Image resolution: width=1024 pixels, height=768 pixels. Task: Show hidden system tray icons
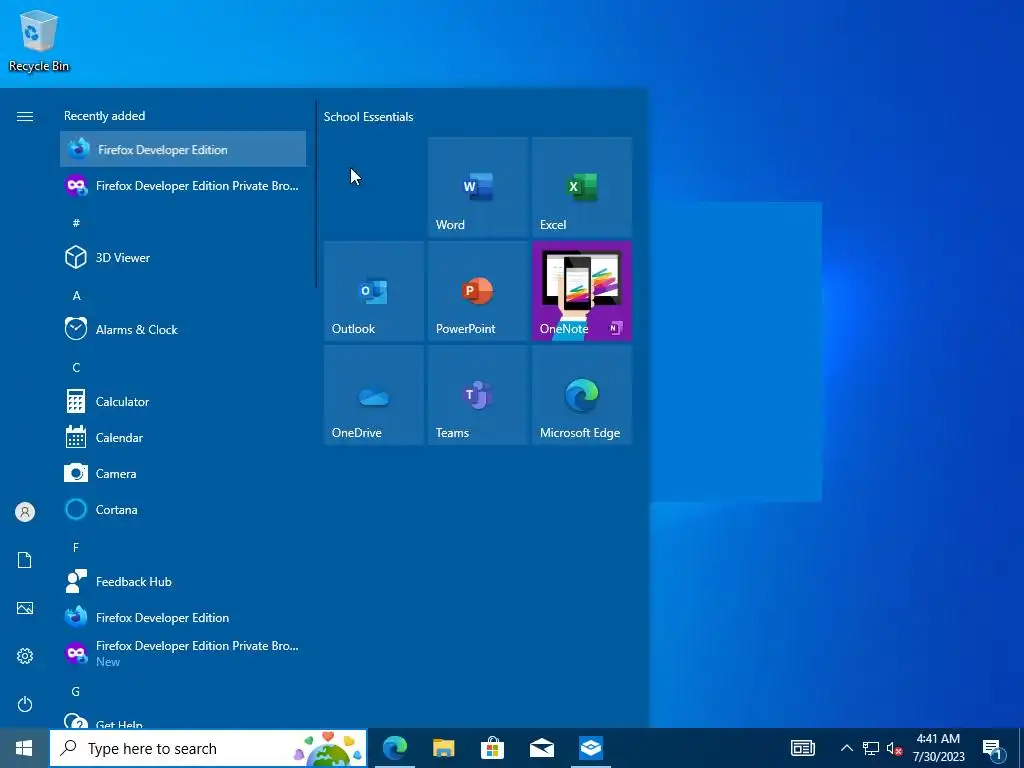(846, 748)
